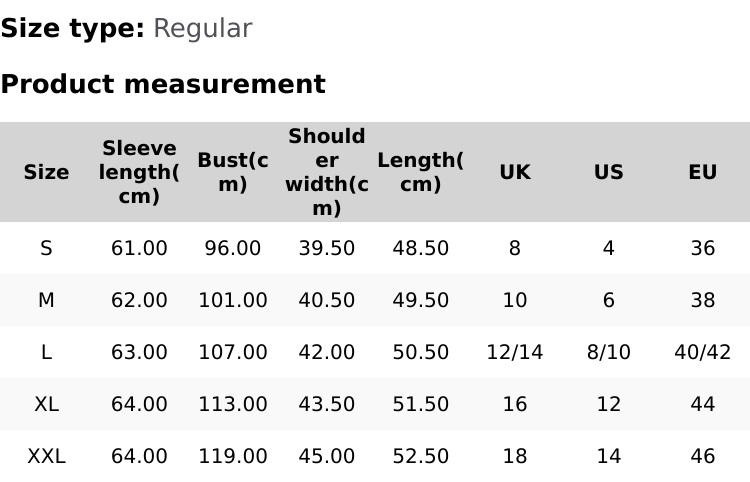Image resolution: width=750 pixels, height=482 pixels.
Task: Click the Bust(cm) column header
Action: (233, 172)
